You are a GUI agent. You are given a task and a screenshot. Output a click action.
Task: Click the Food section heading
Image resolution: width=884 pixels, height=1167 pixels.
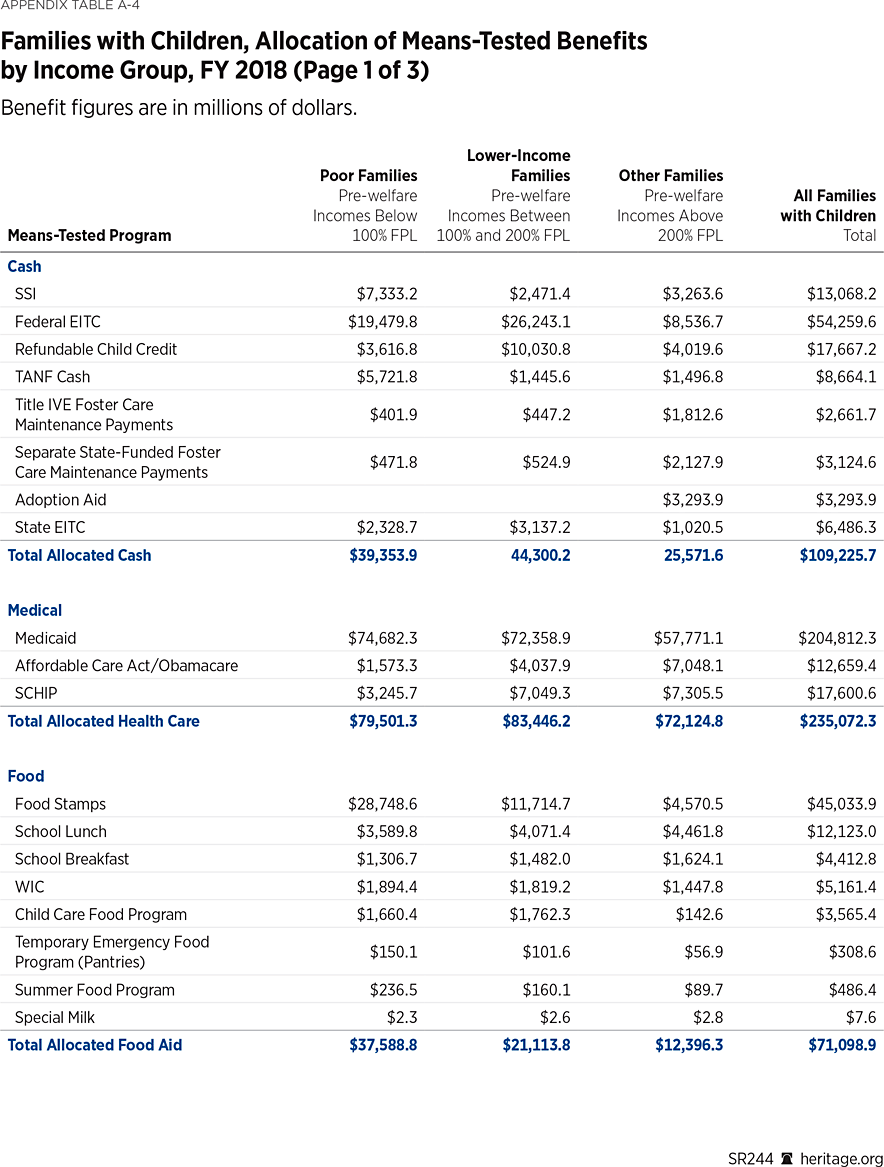tap(26, 776)
